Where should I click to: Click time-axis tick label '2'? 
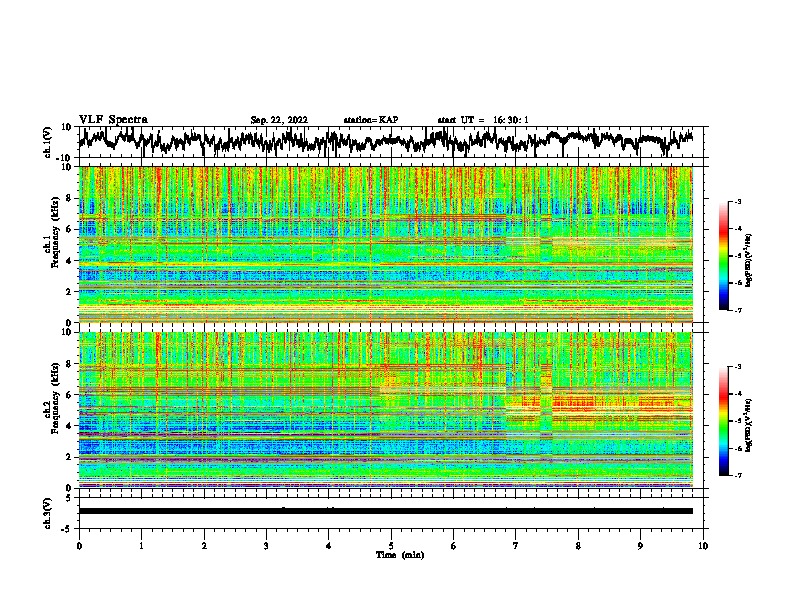pos(204,546)
